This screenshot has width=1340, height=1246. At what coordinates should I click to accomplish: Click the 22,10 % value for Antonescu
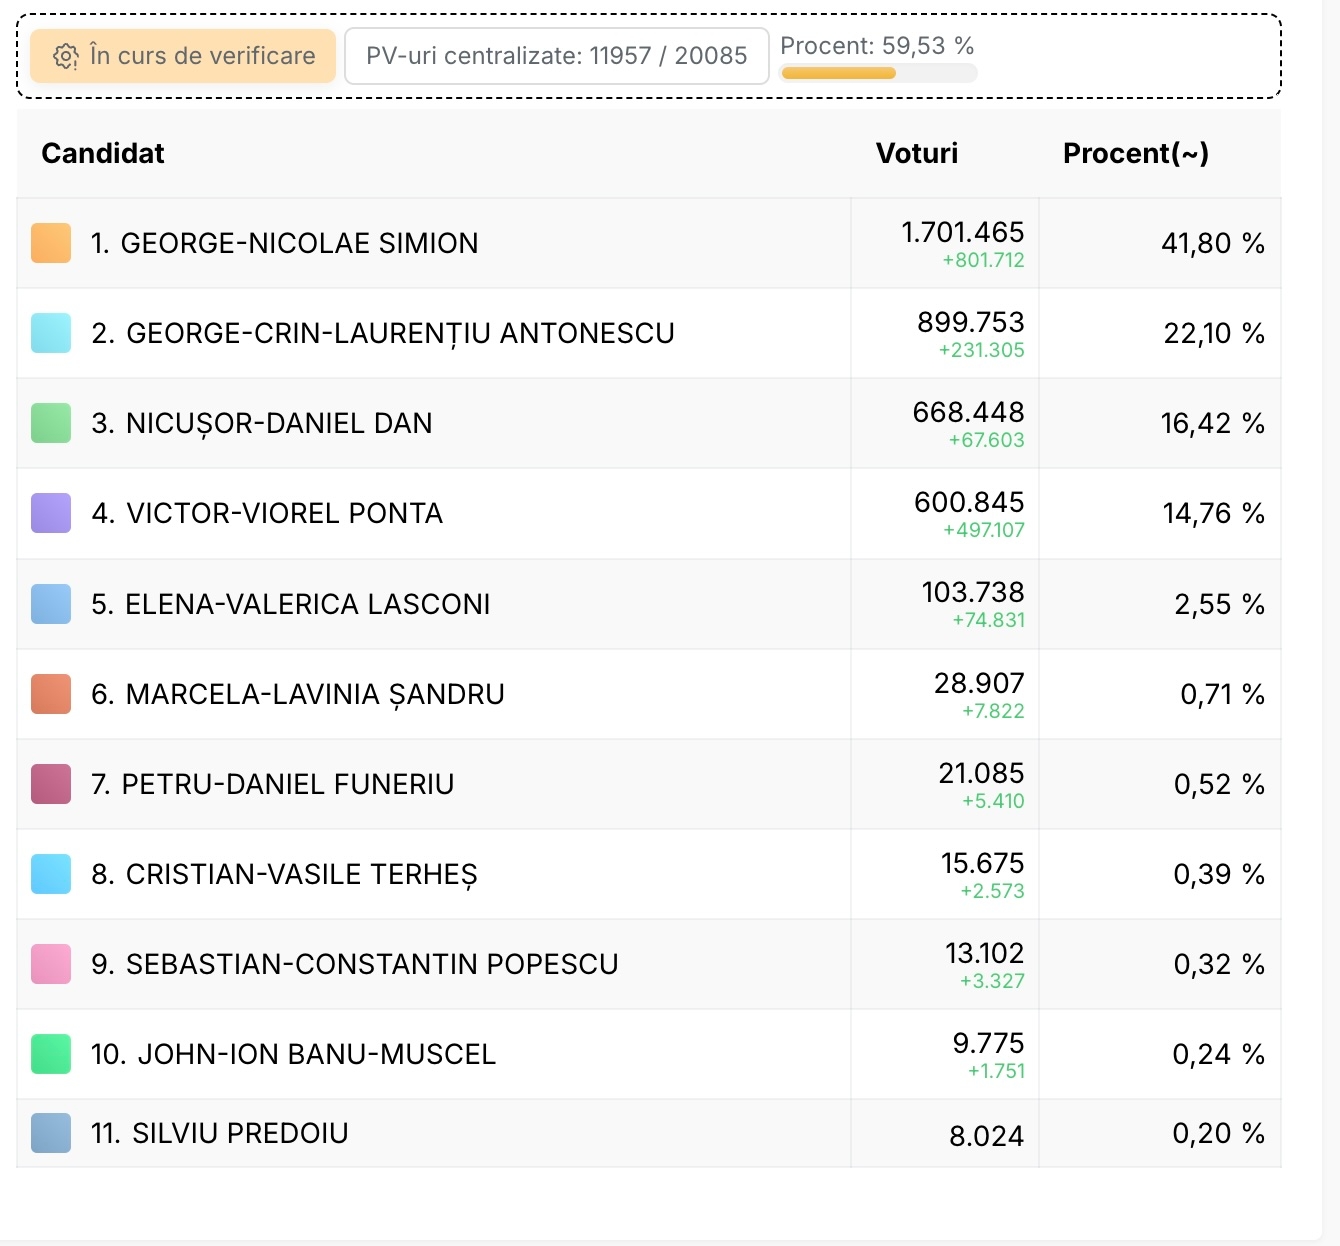[1213, 333]
